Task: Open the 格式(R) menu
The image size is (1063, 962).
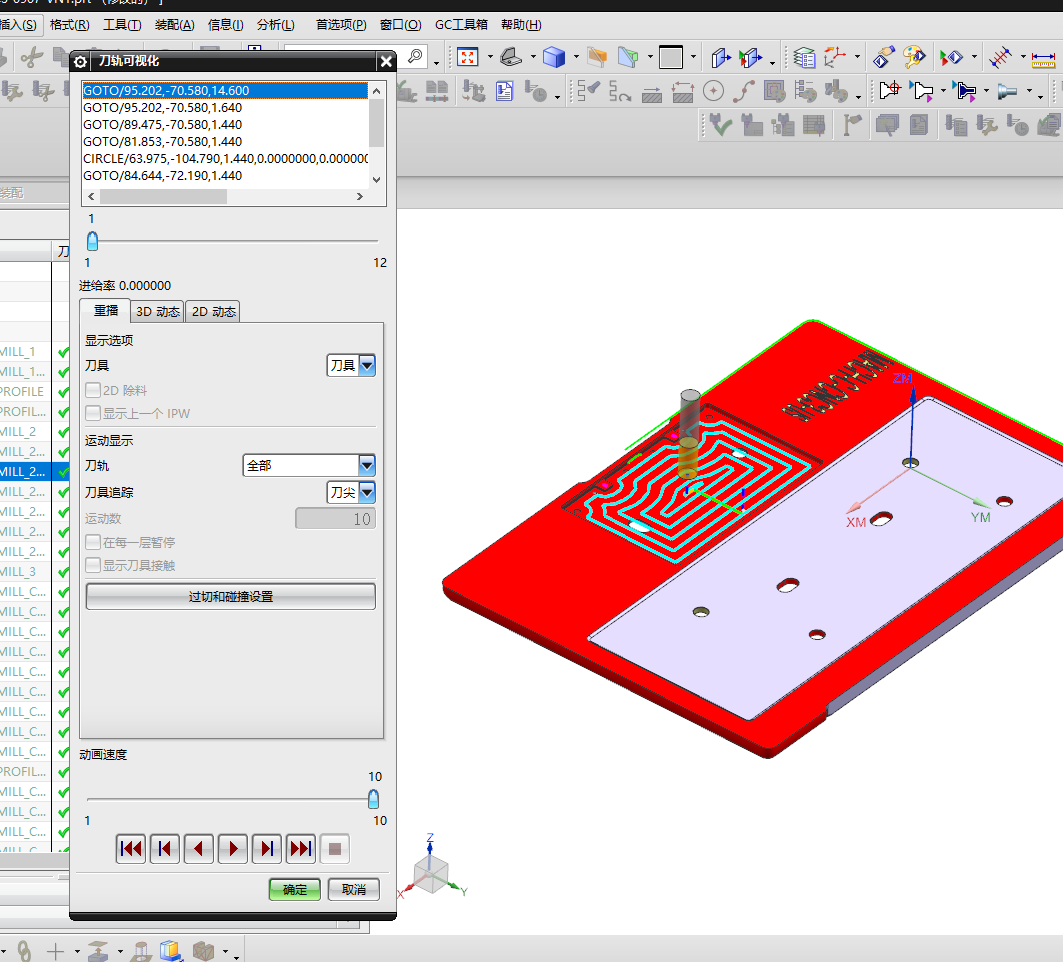Action: (69, 25)
